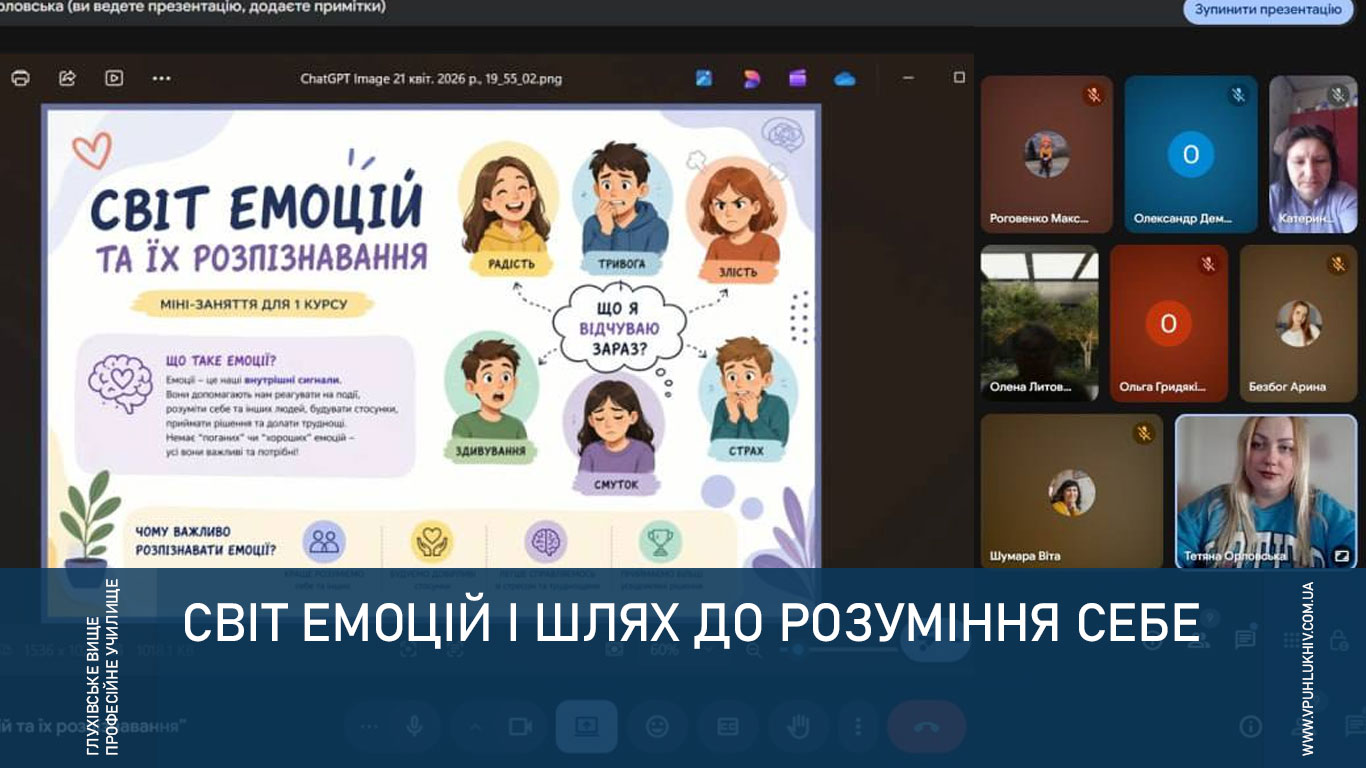Viewport: 1366px width, 768px height.
Task: Click the picture-in-picture icon on Тетяна Орловська tile
Action: pos(1342,554)
